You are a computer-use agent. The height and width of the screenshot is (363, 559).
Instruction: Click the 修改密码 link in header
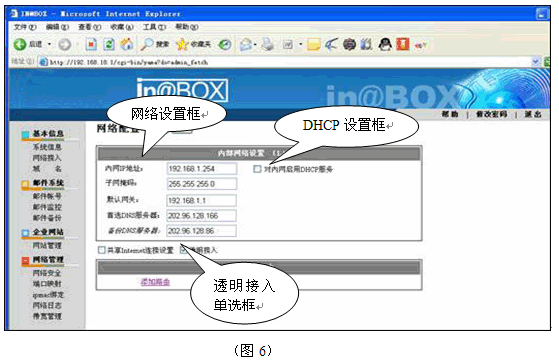[x=492, y=114]
